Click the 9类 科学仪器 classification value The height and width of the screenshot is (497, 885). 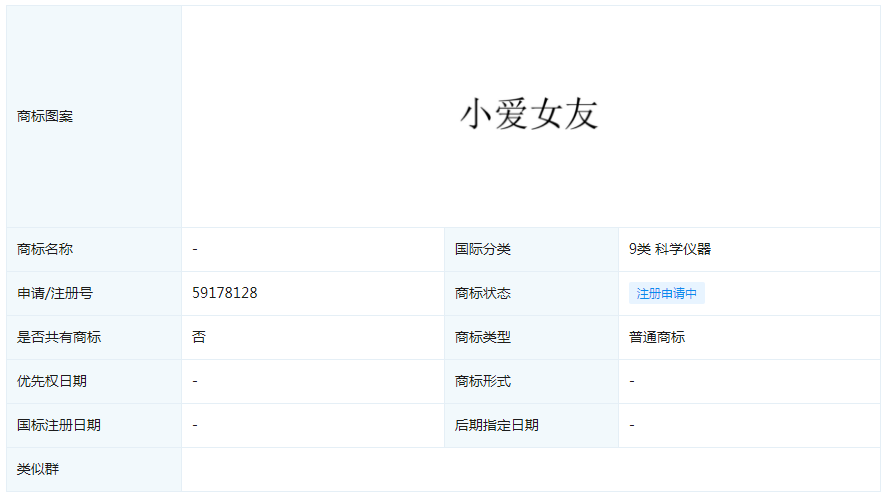[670, 249]
